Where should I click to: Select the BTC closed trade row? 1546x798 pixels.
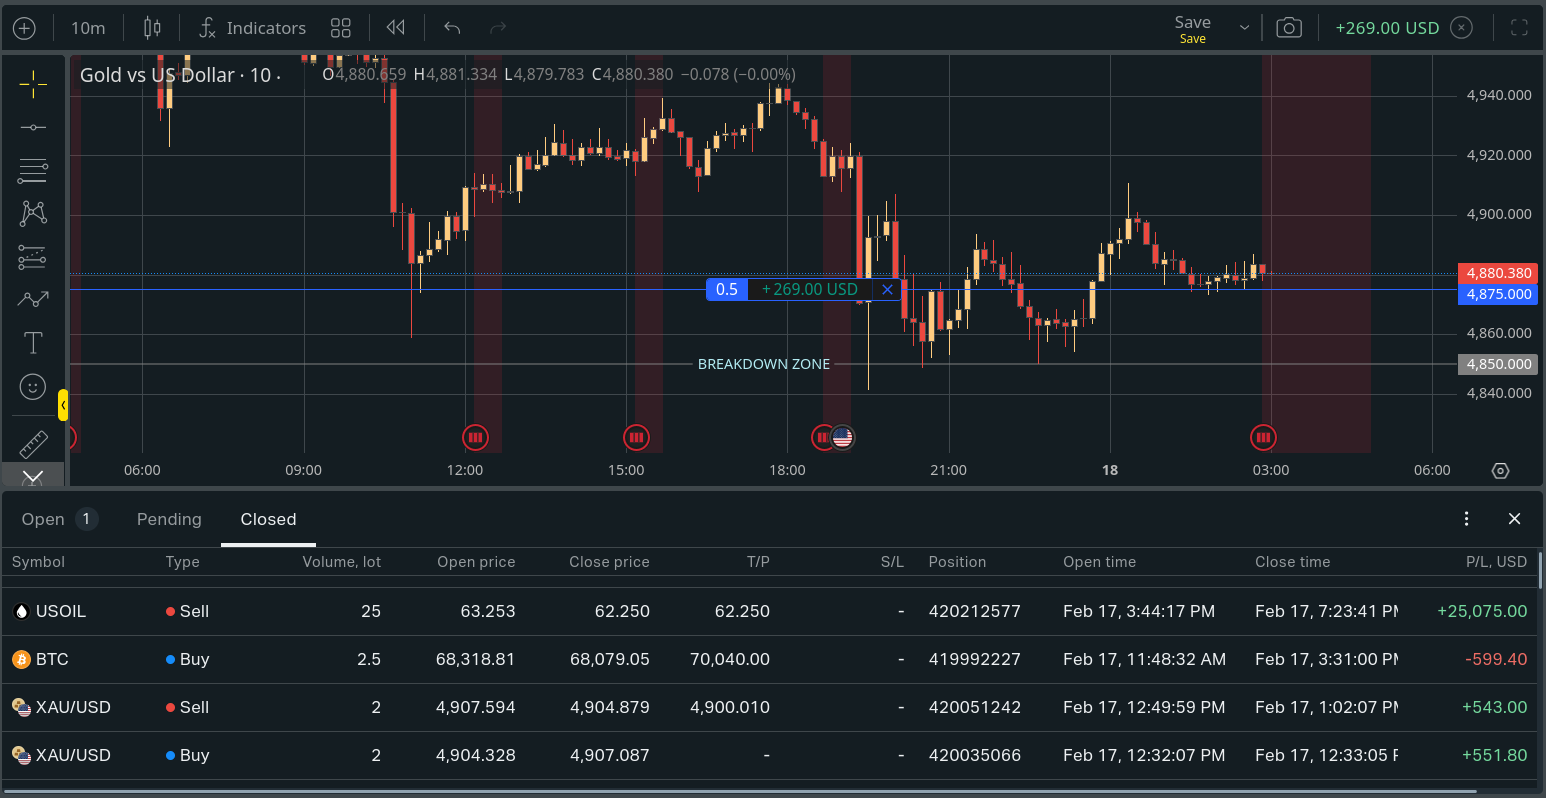770,659
